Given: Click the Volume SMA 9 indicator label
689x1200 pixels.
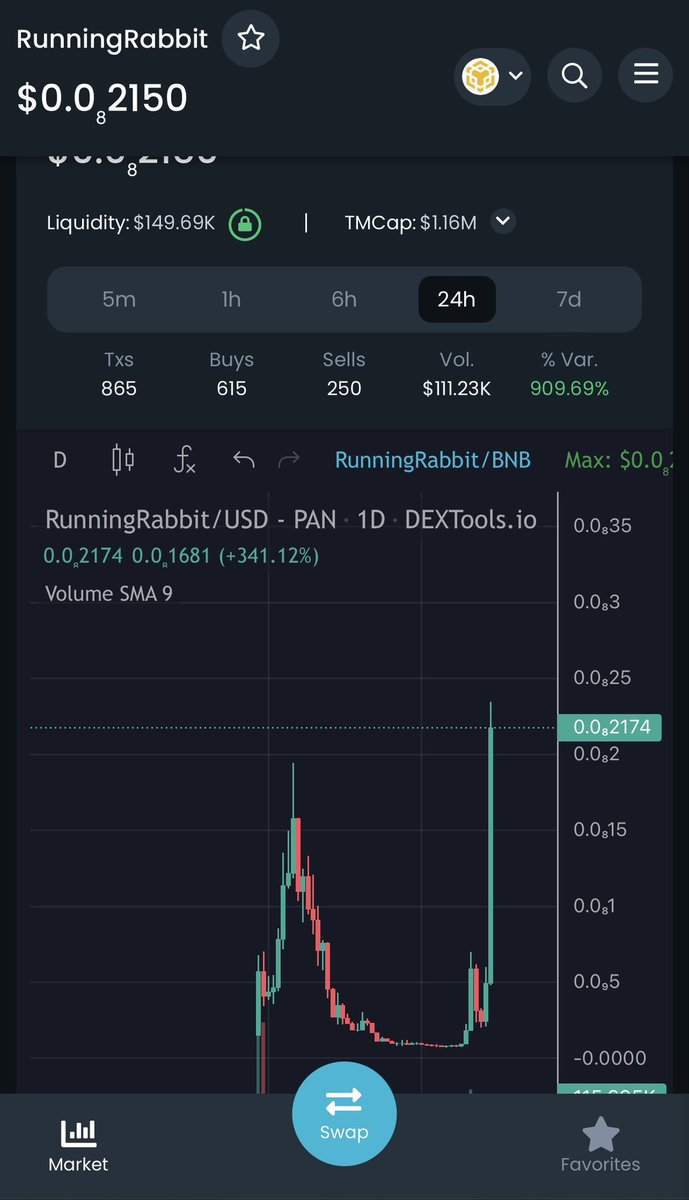Looking at the screenshot, I should pos(109,593).
